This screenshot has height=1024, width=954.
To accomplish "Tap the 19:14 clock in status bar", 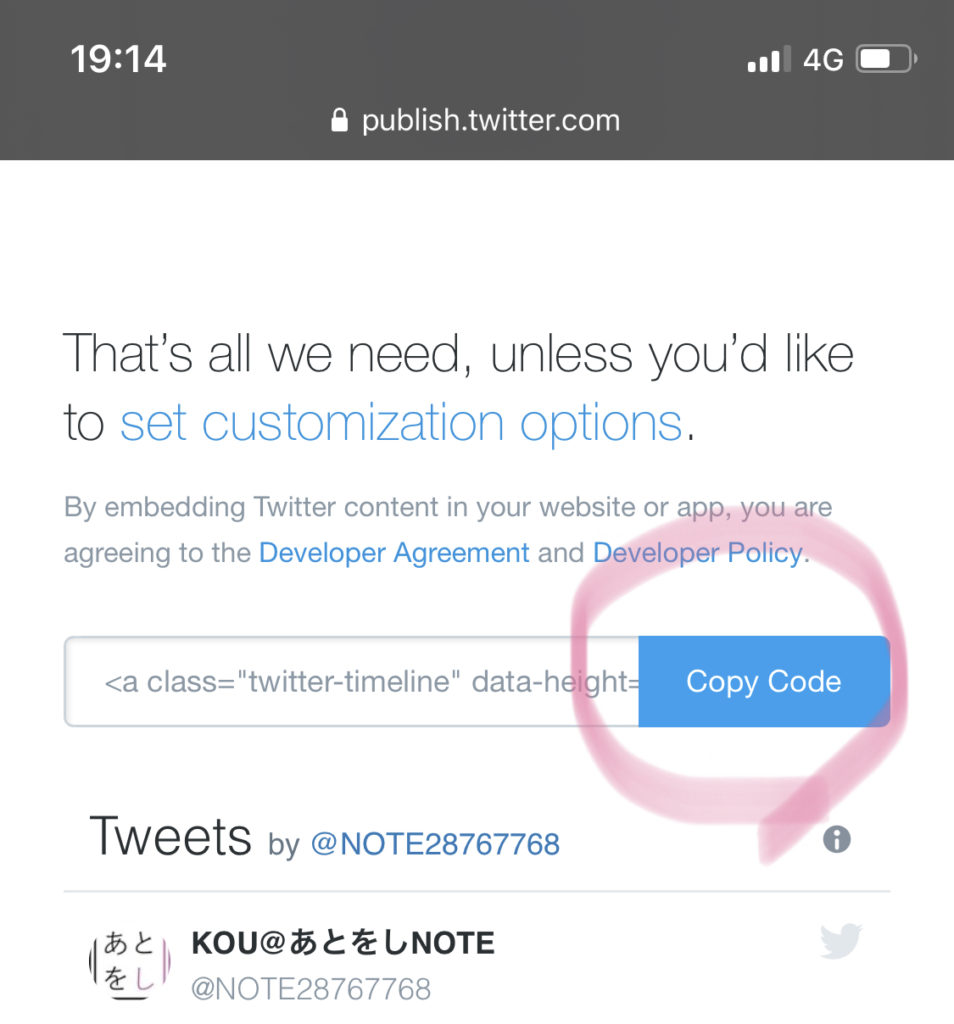I will pyautogui.click(x=118, y=60).
